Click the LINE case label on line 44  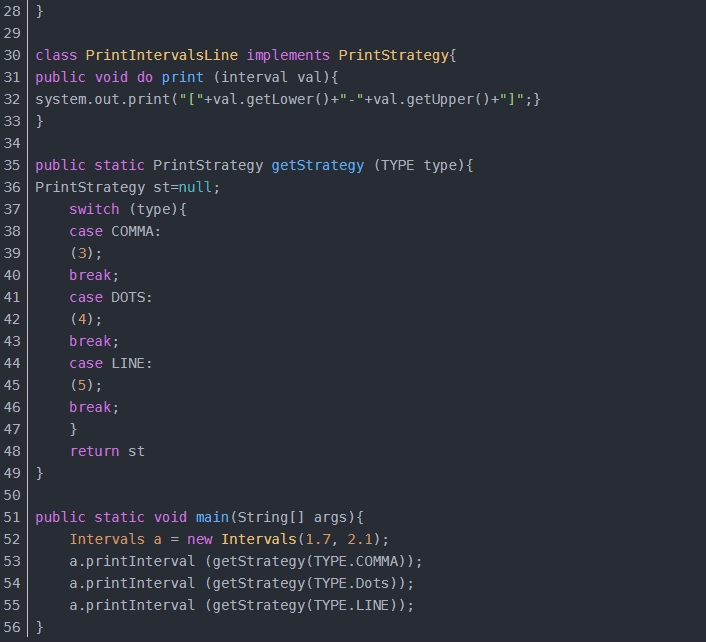(132, 363)
